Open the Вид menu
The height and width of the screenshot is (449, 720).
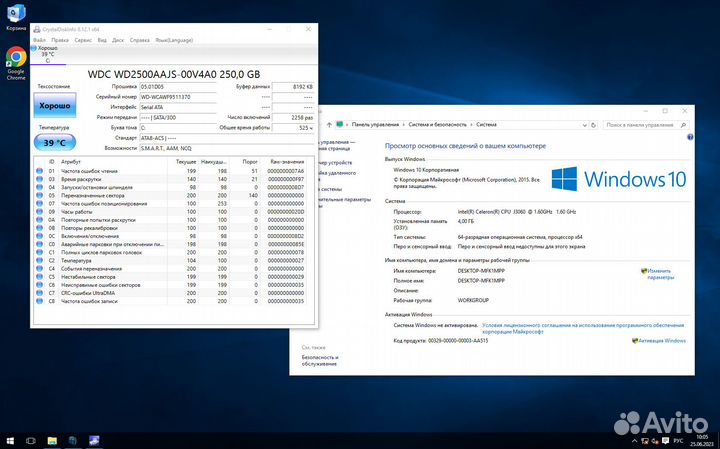pos(102,40)
